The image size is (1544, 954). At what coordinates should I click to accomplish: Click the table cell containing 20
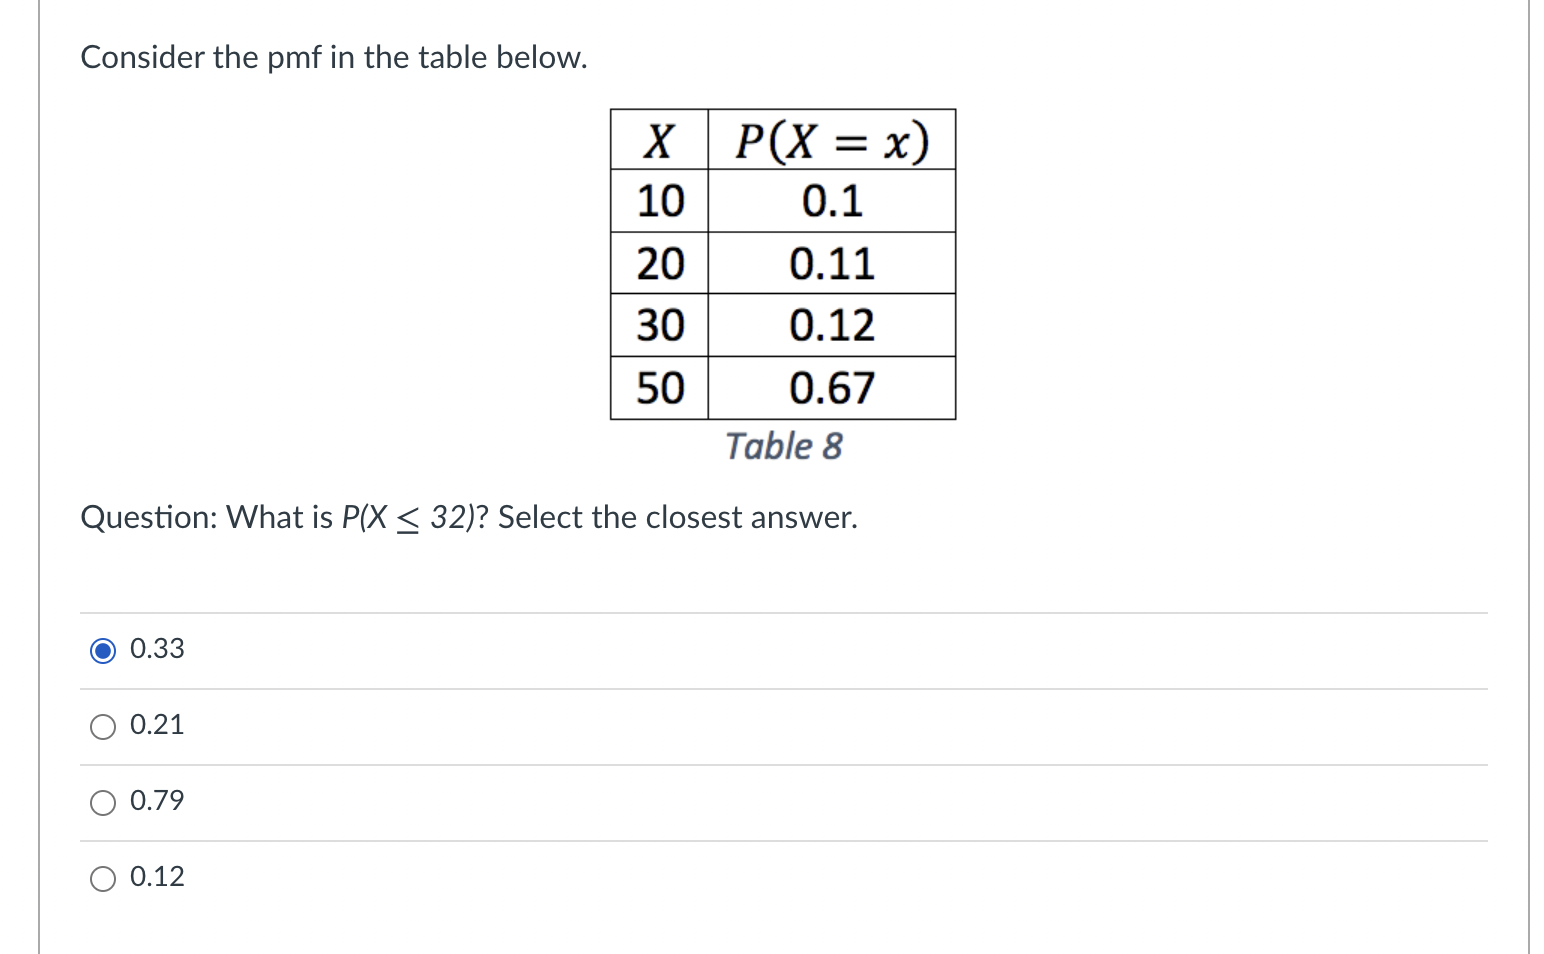[659, 264]
